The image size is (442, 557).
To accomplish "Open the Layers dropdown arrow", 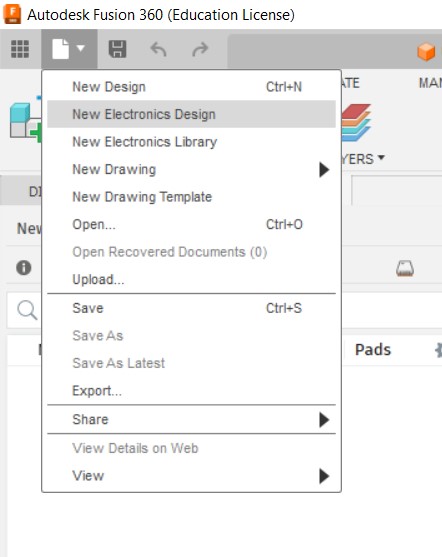I will (x=381, y=157).
